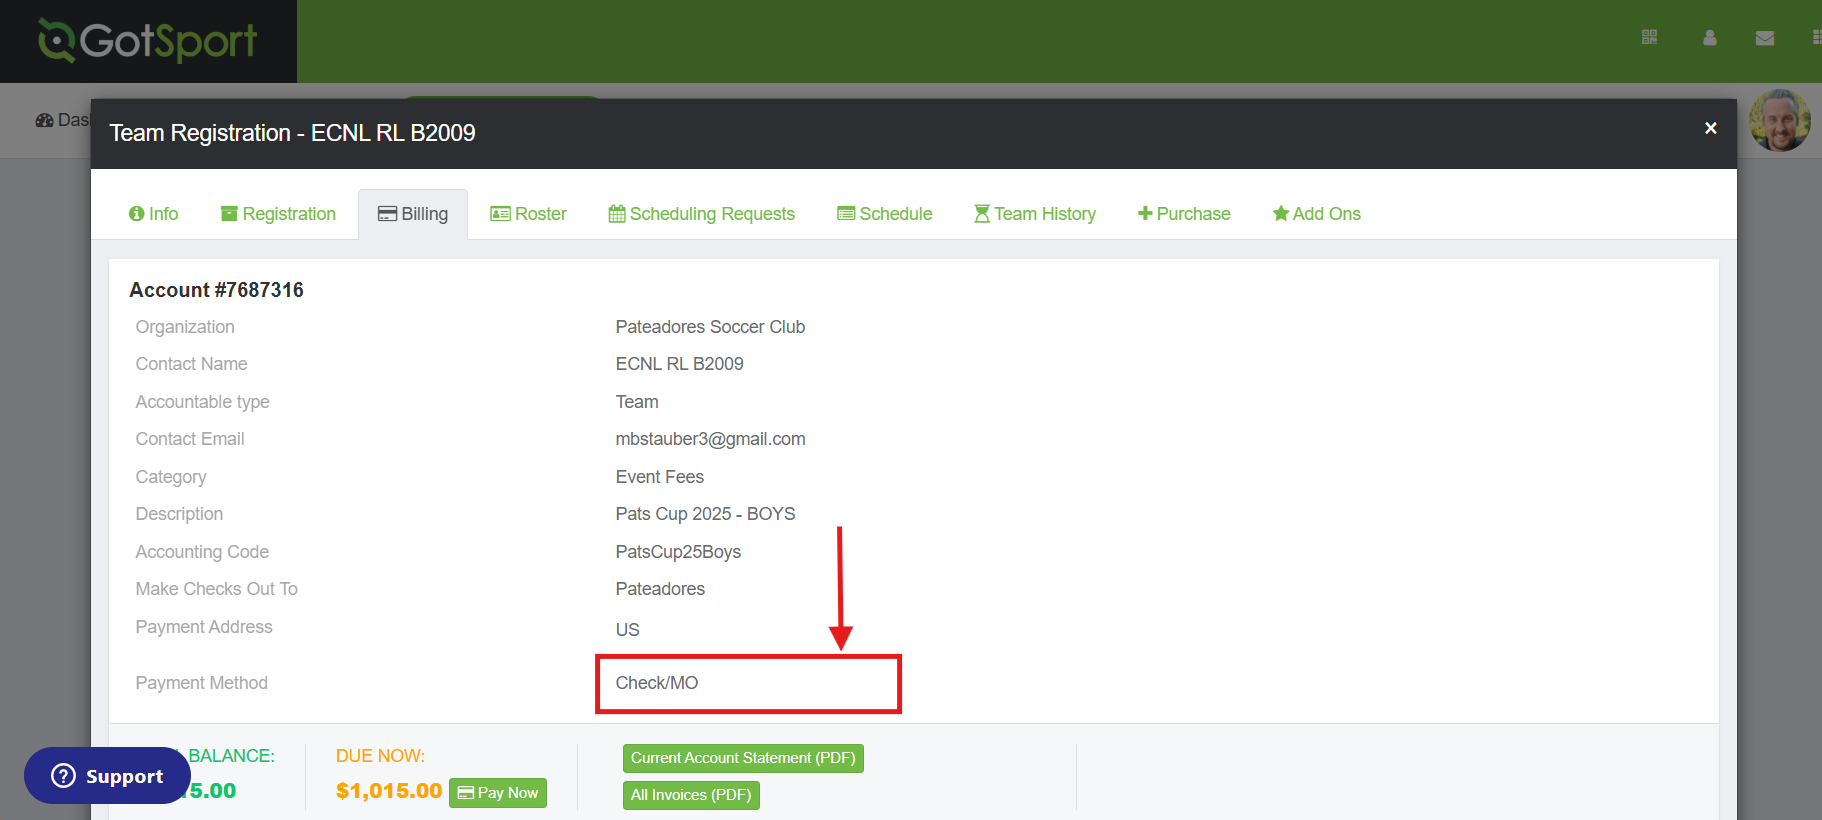Open the Roster tab
Viewport: 1822px width, 820px height.
point(528,214)
